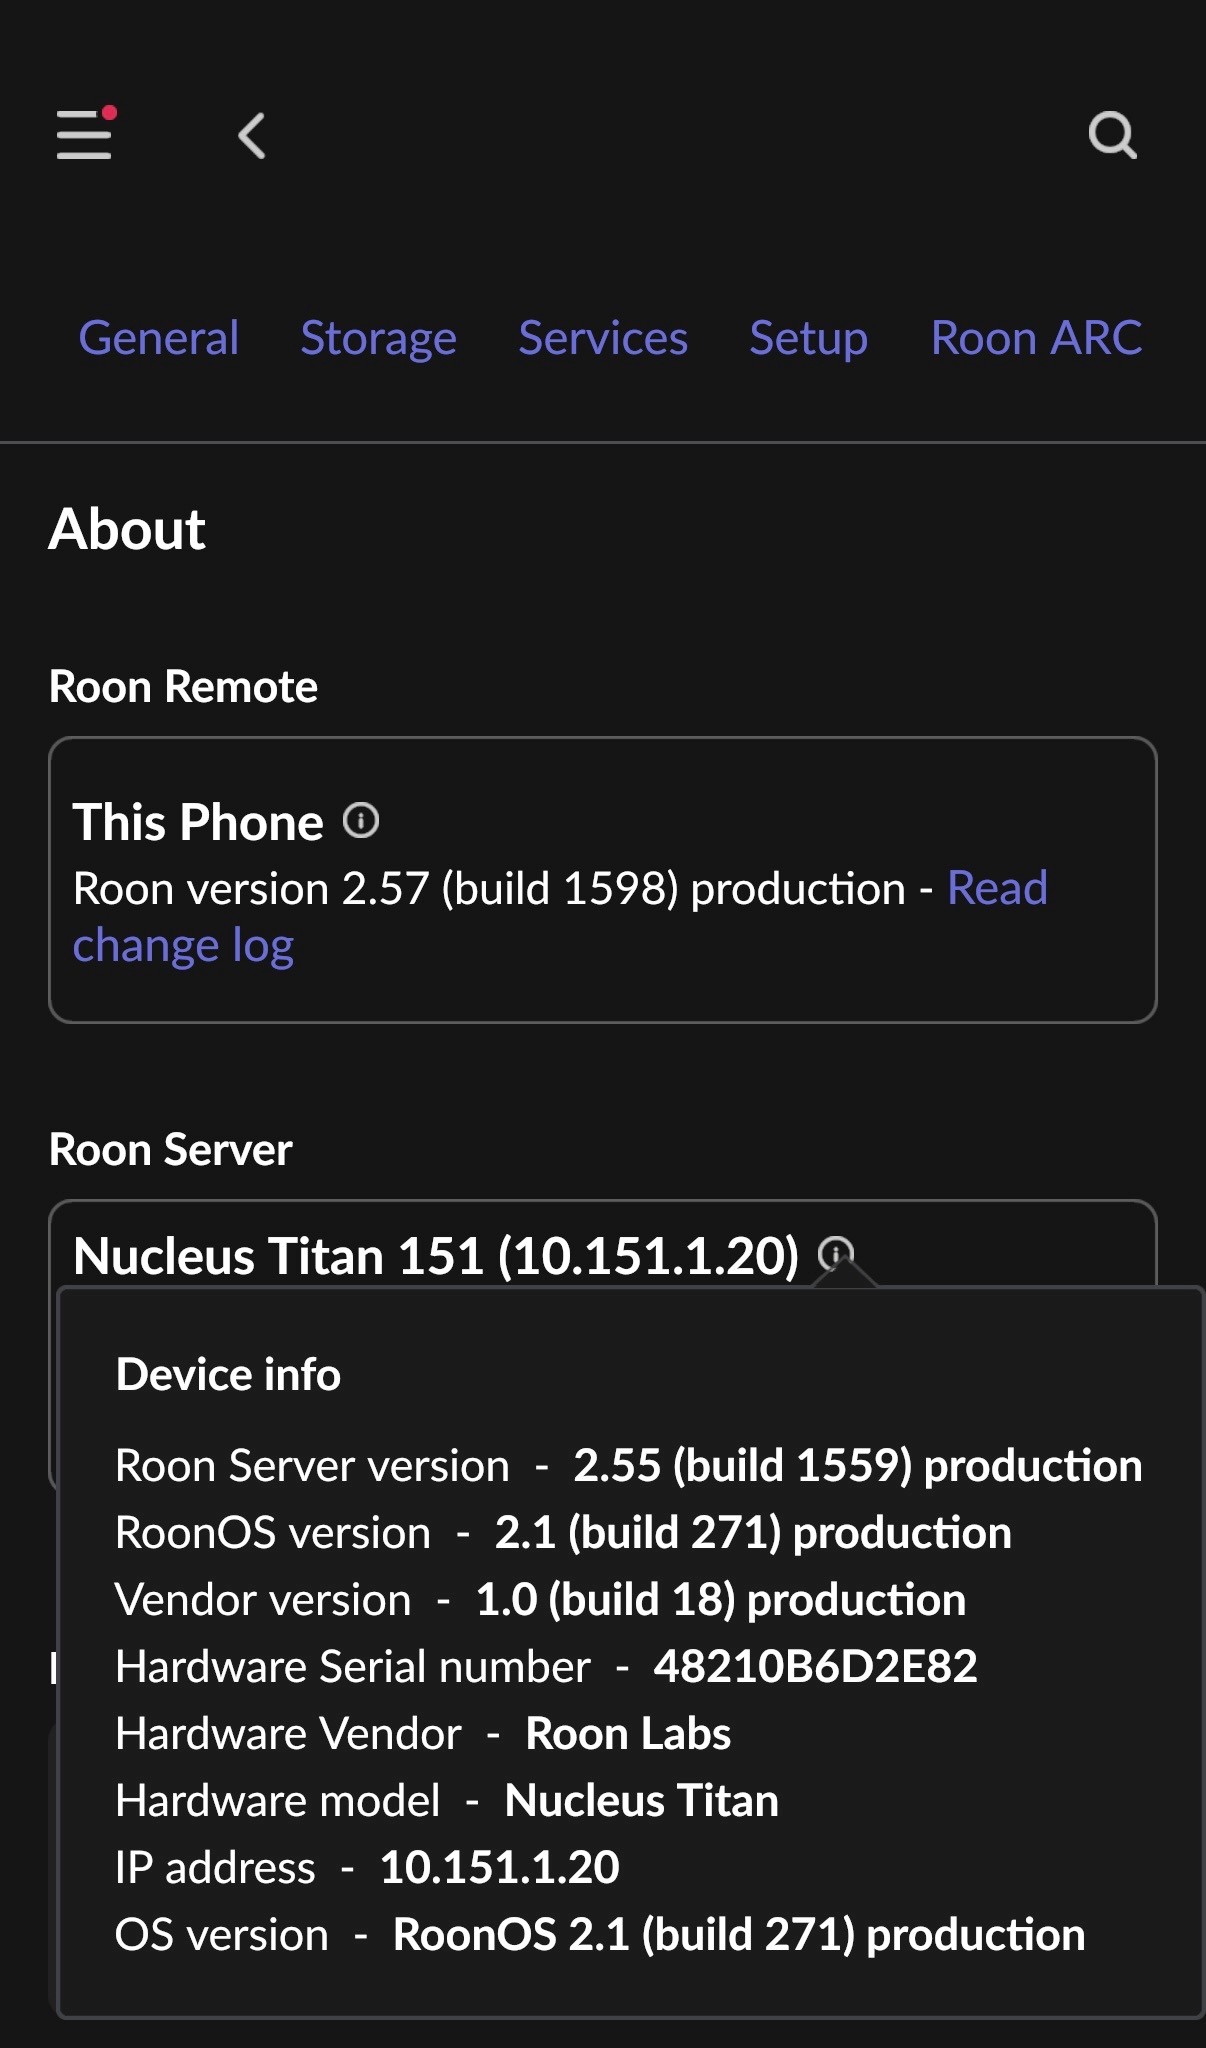Click the IP address value in Device info

coord(499,1868)
